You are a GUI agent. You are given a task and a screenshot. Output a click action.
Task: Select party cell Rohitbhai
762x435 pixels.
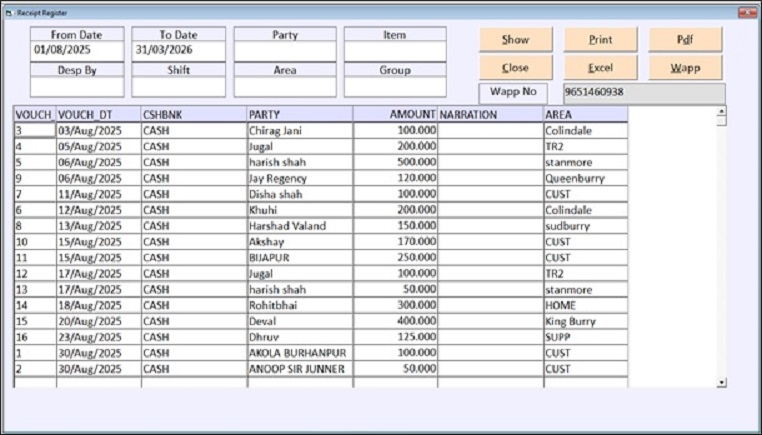300,305
